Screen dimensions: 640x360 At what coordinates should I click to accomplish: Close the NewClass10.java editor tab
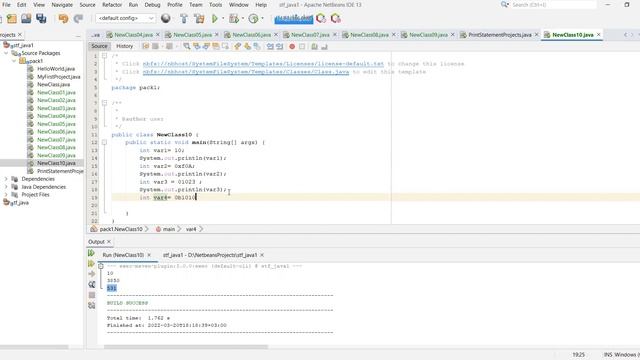(x=599, y=35)
